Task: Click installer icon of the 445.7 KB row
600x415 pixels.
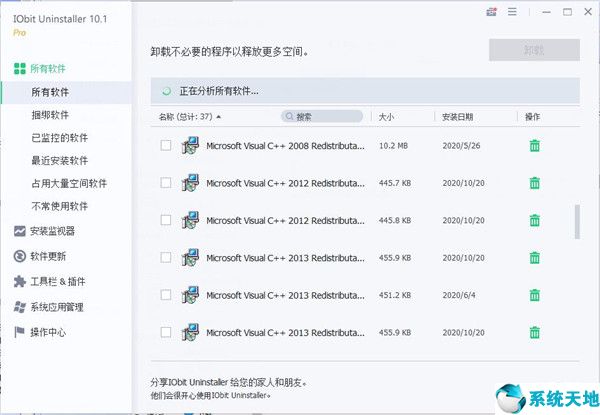Action: click(190, 183)
